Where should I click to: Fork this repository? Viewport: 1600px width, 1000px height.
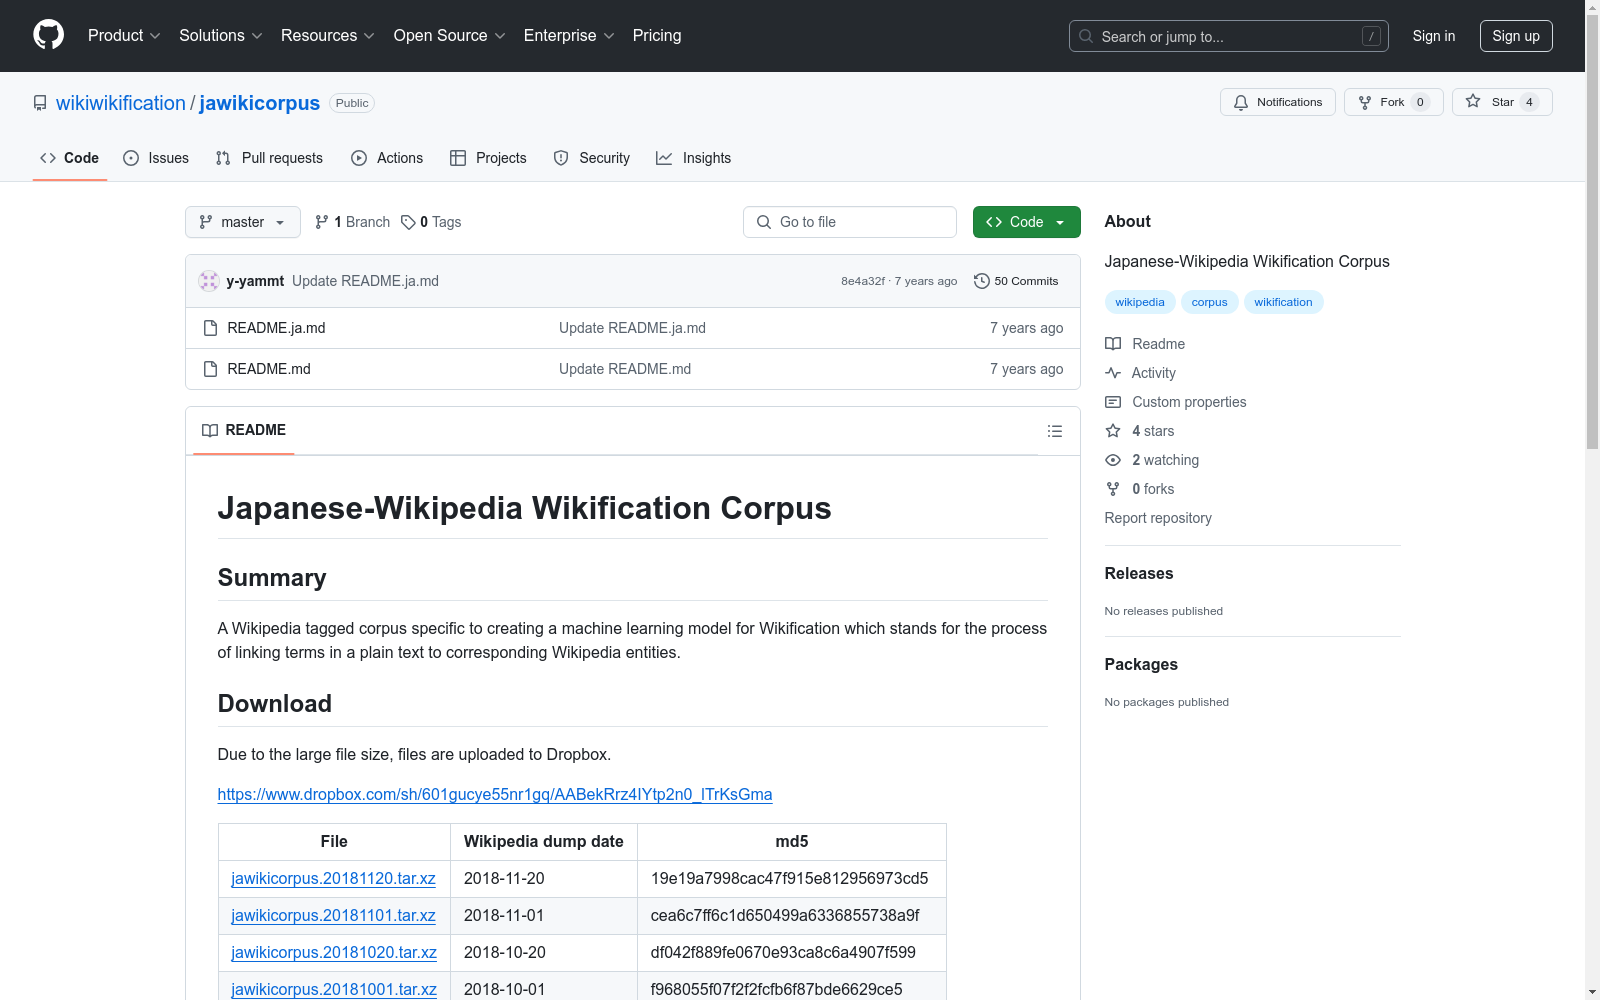tap(1394, 102)
